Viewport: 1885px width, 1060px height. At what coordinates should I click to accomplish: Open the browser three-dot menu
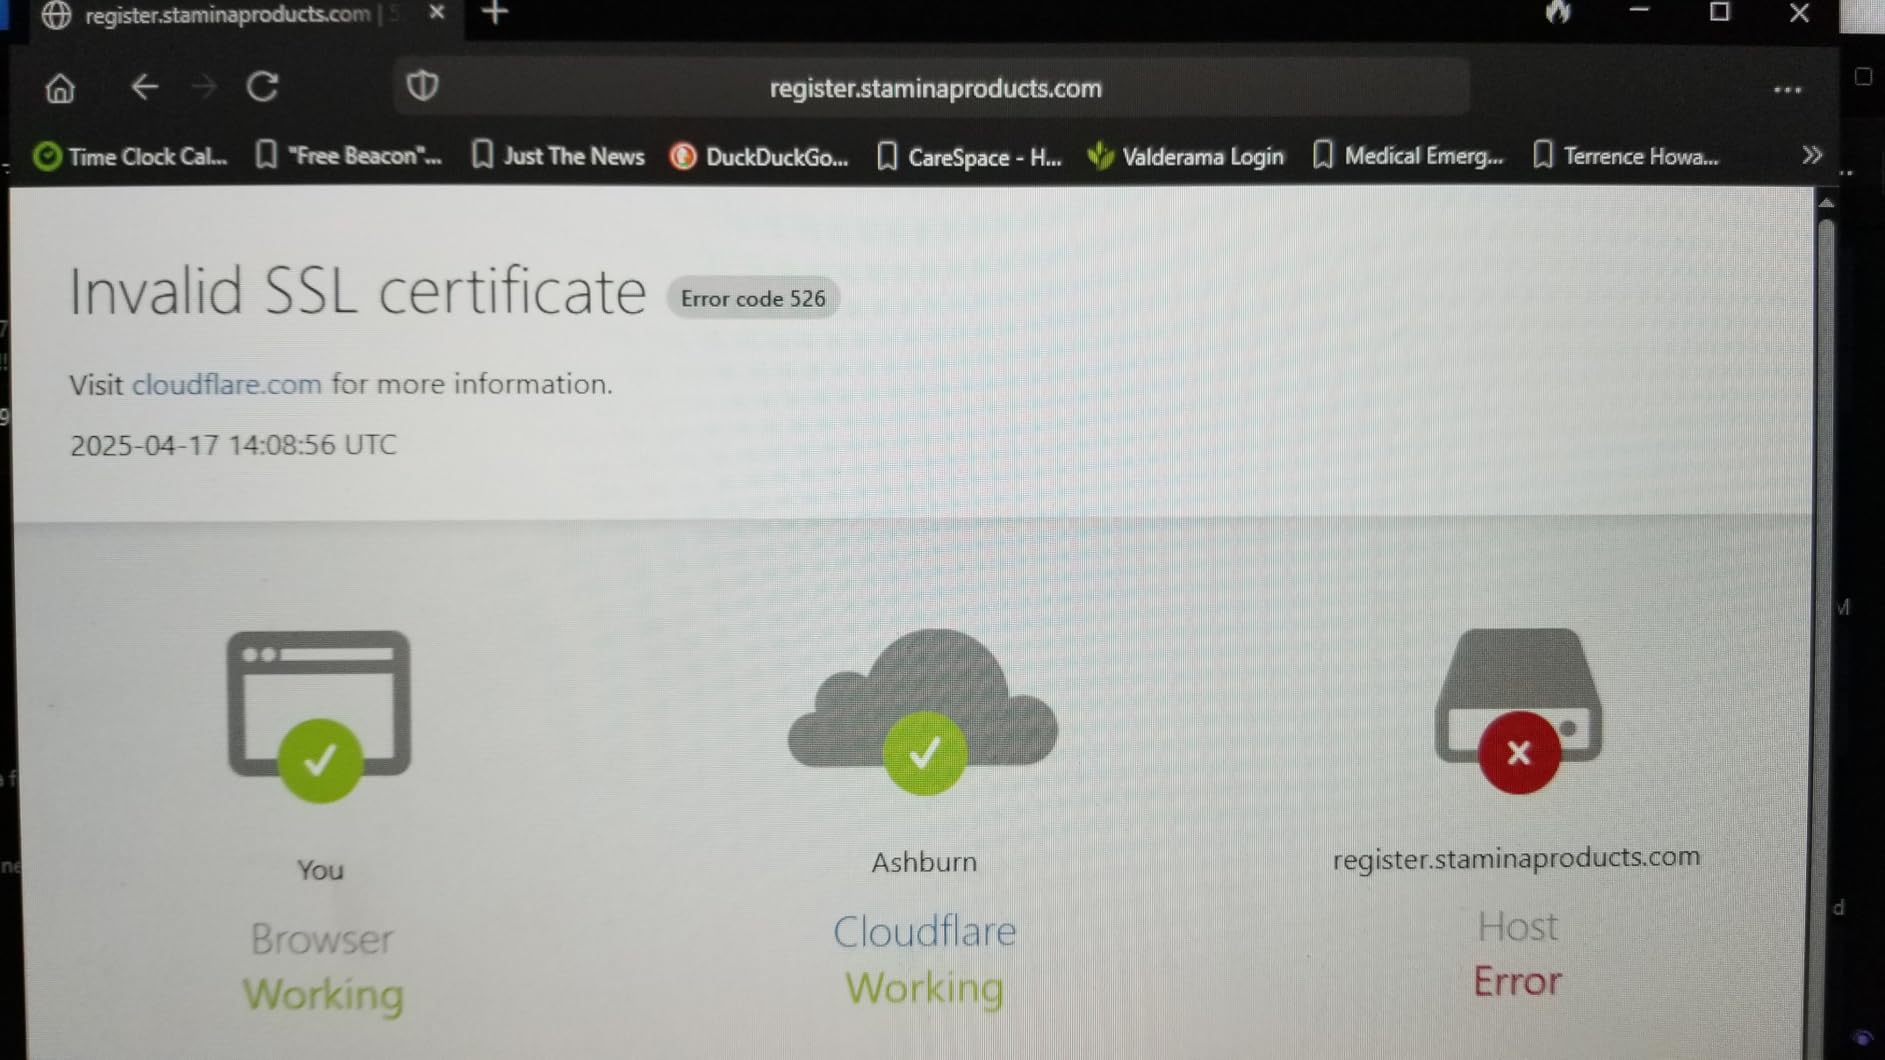click(1787, 90)
